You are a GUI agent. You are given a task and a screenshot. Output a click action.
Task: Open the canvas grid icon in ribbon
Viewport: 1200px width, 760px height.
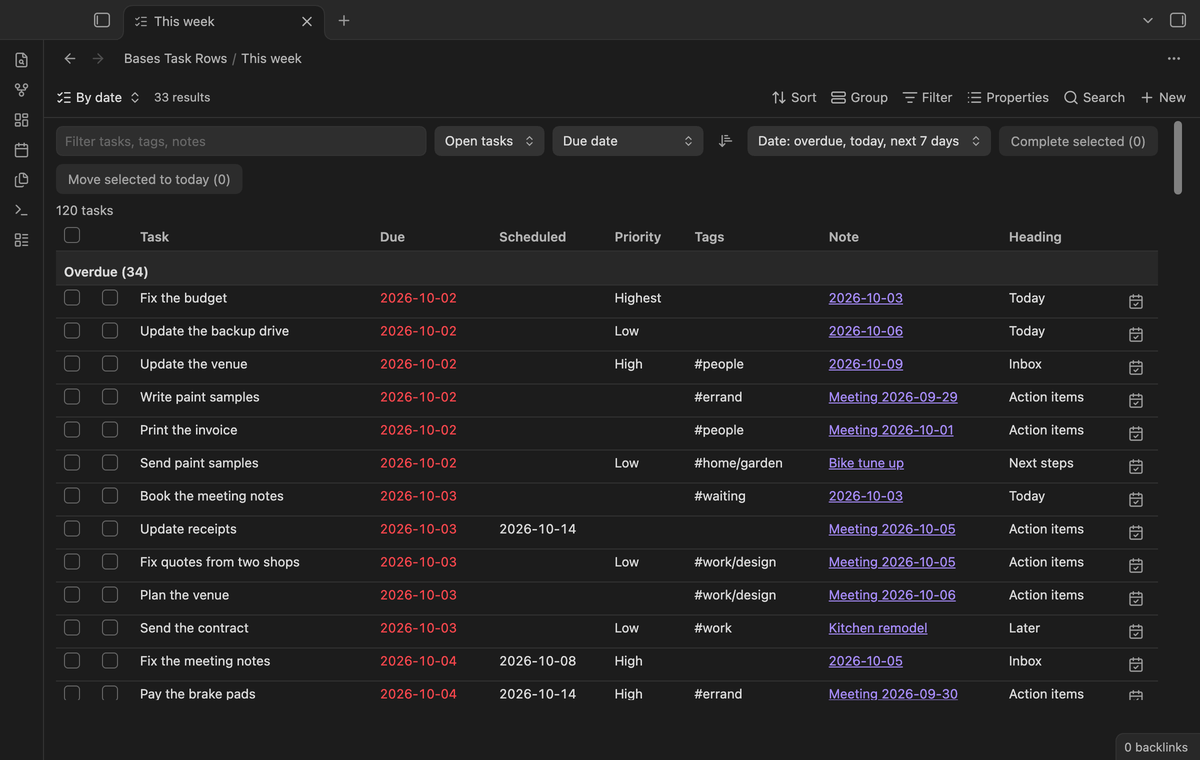pyautogui.click(x=21, y=120)
